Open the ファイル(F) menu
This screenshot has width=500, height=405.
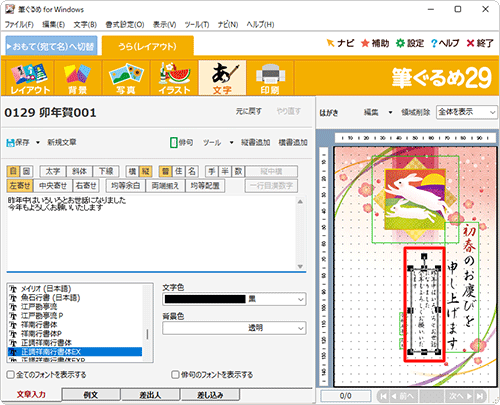19,25
